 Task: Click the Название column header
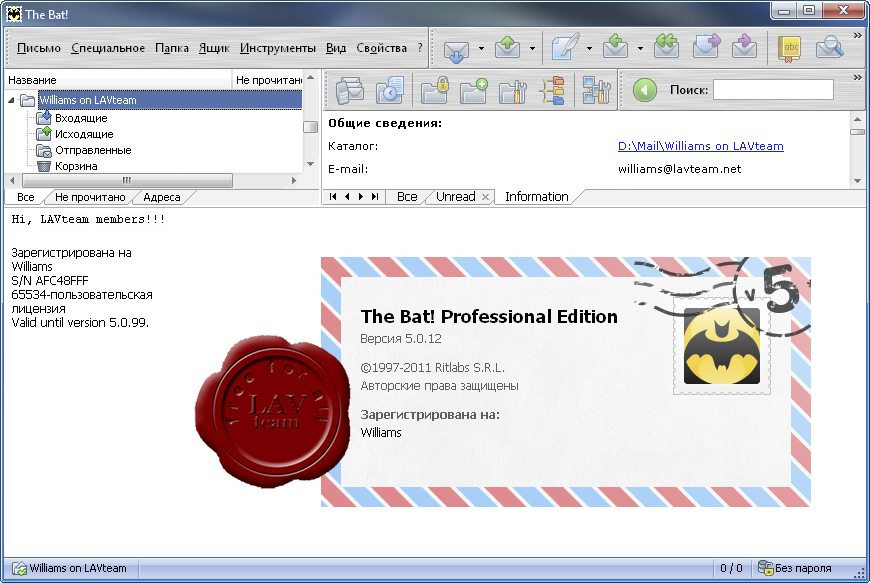click(118, 80)
